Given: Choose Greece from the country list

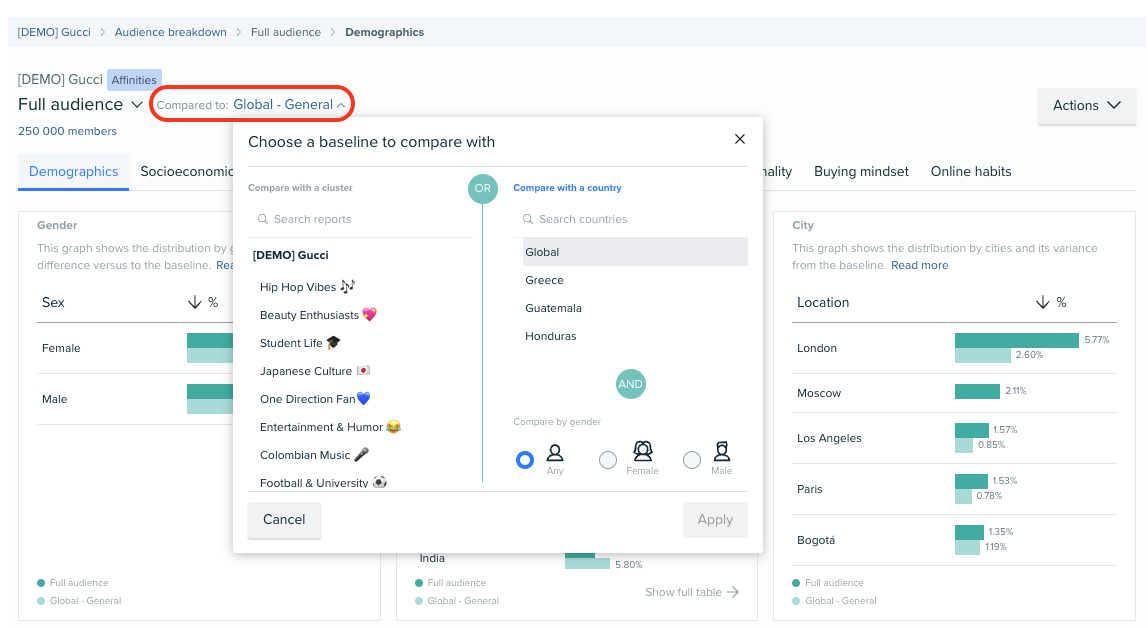Looking at the screenshot, I should pos(545,280).
